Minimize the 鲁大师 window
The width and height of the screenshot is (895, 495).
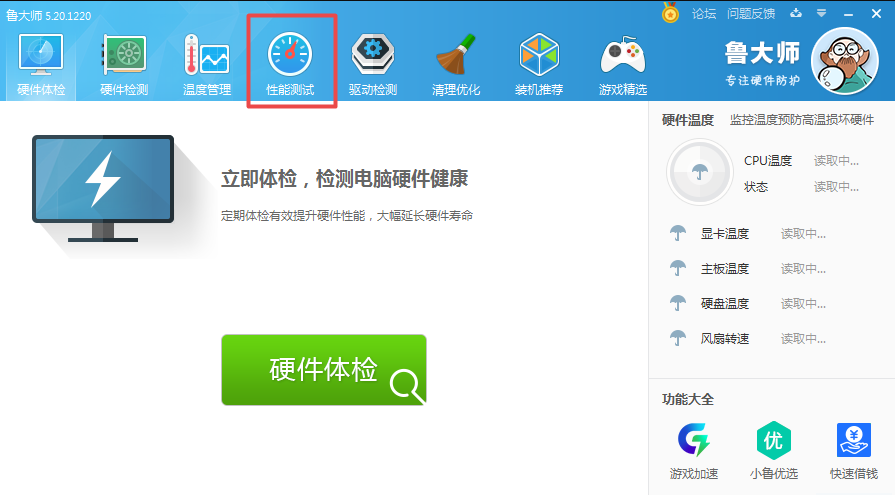tap(848, 14)
